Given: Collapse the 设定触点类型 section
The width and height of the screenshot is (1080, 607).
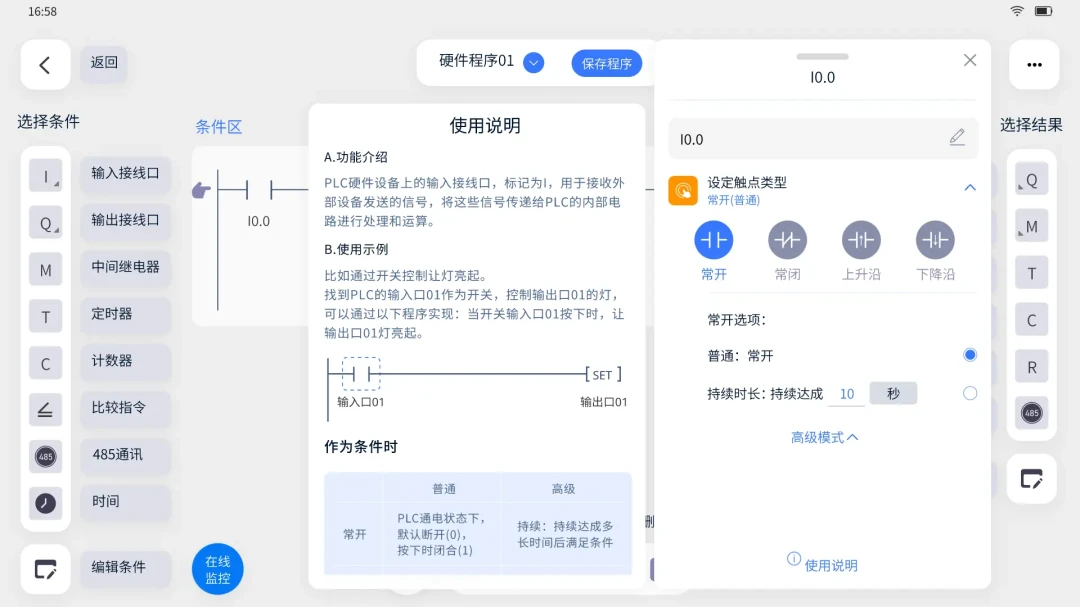Looking at the screenshot, I should tap(970, 187).
